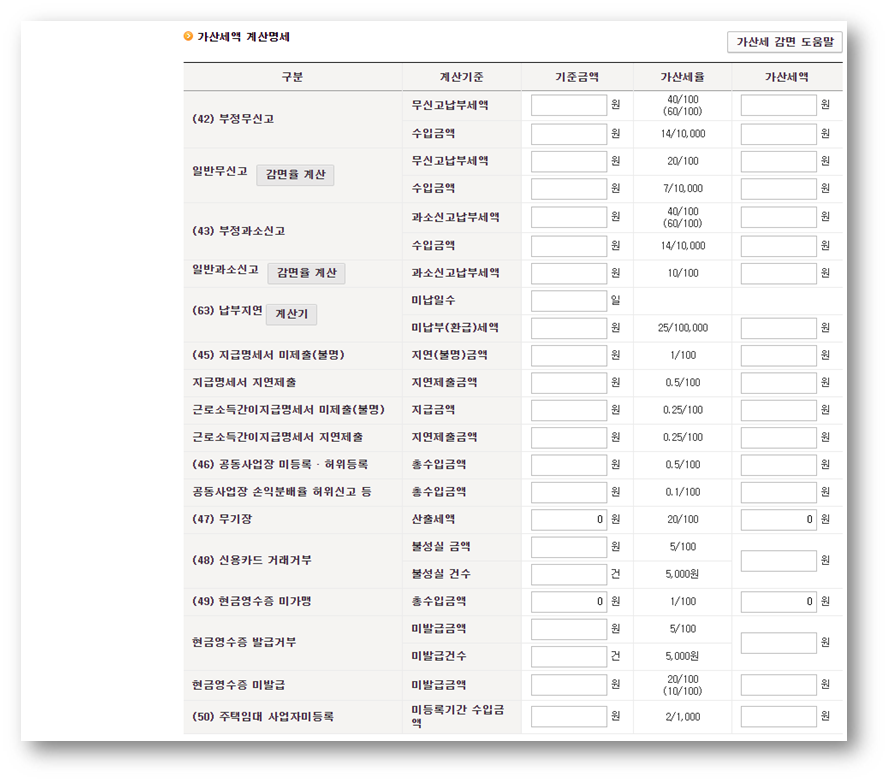Focus 가산세액 field for 근로소득간이지급명세서 미제출(불명)
This screenshot has height=783, width=889.
(x=778, y=410)
